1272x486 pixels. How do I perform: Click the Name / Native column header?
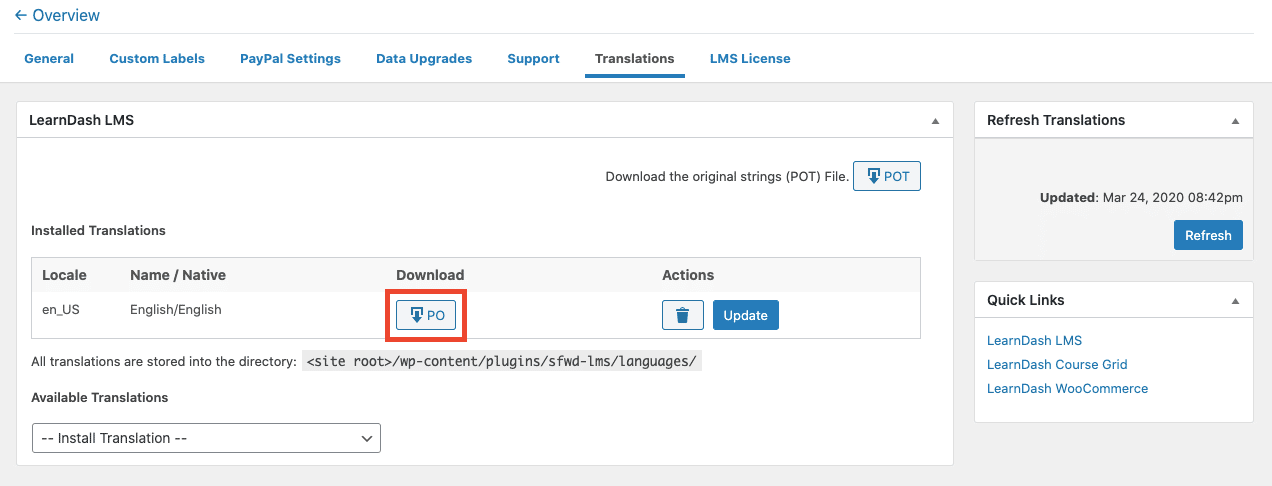178,275
